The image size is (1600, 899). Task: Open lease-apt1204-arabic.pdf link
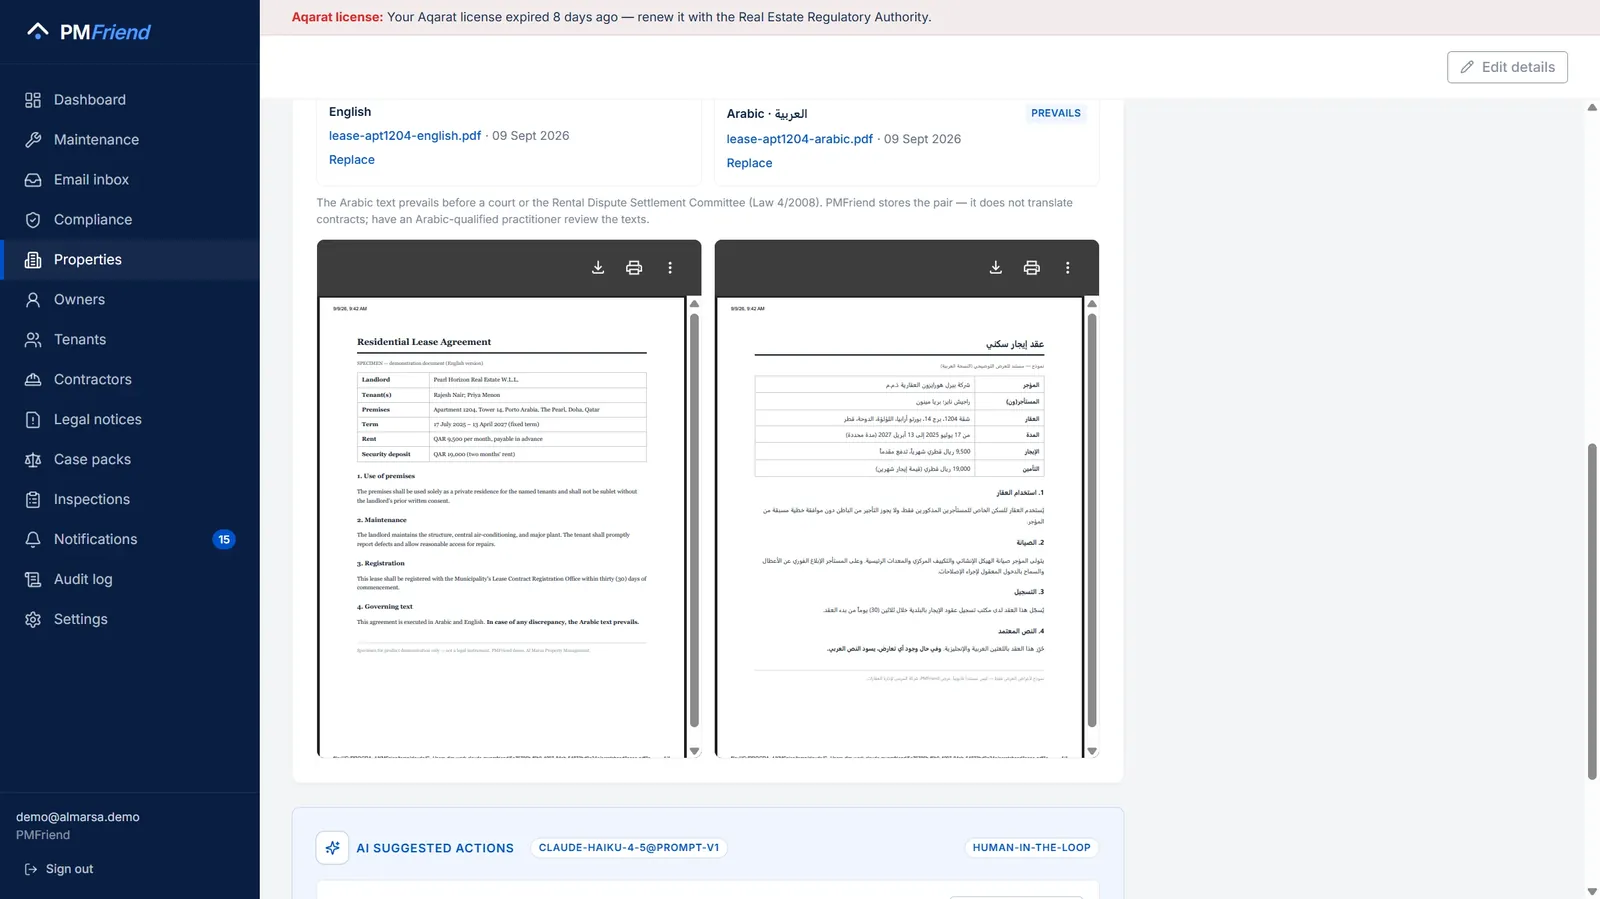click(800, 139)
